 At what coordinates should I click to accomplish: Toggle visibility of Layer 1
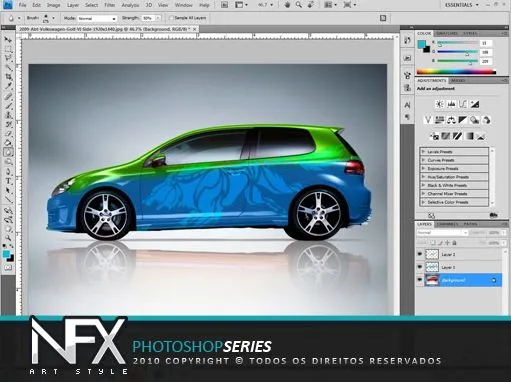[x=420, y=267]
